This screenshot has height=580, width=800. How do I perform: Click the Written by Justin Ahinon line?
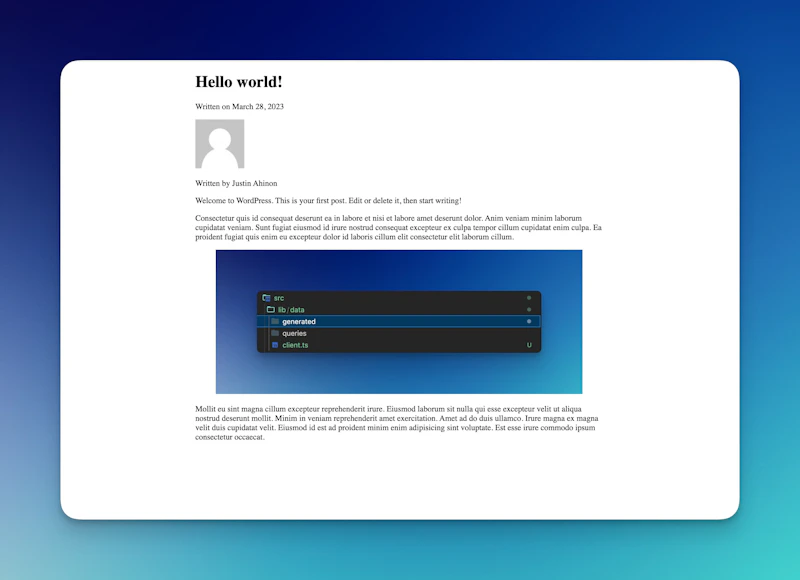(236, 183)
